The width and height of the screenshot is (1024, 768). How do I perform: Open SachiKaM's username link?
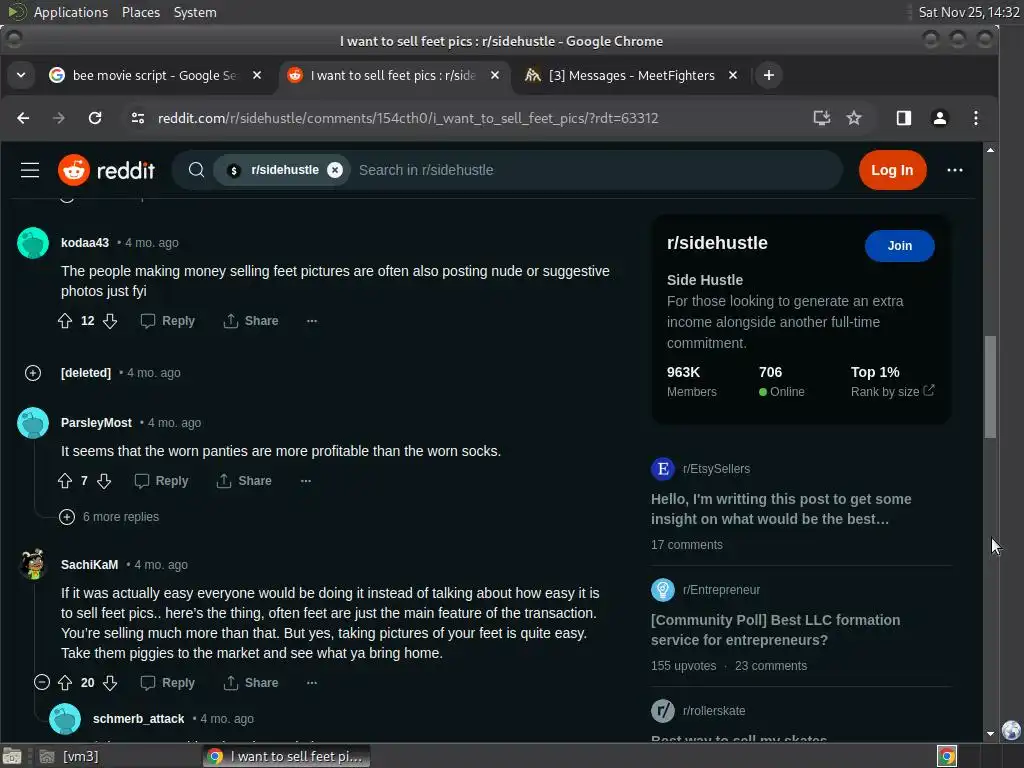tap(89, 565)
